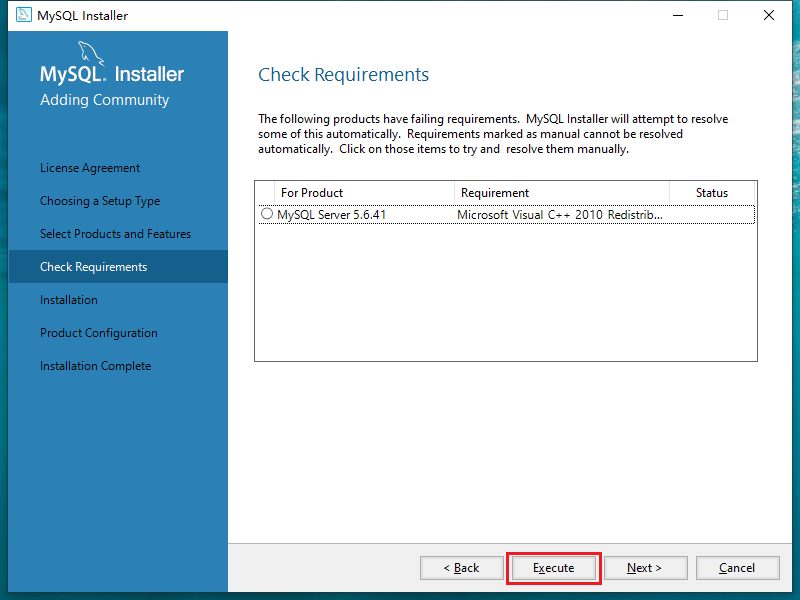Viewport: 800px width, 600px height.
Task: Open Installation step in sidebar
Action: [x=69, y=300]
